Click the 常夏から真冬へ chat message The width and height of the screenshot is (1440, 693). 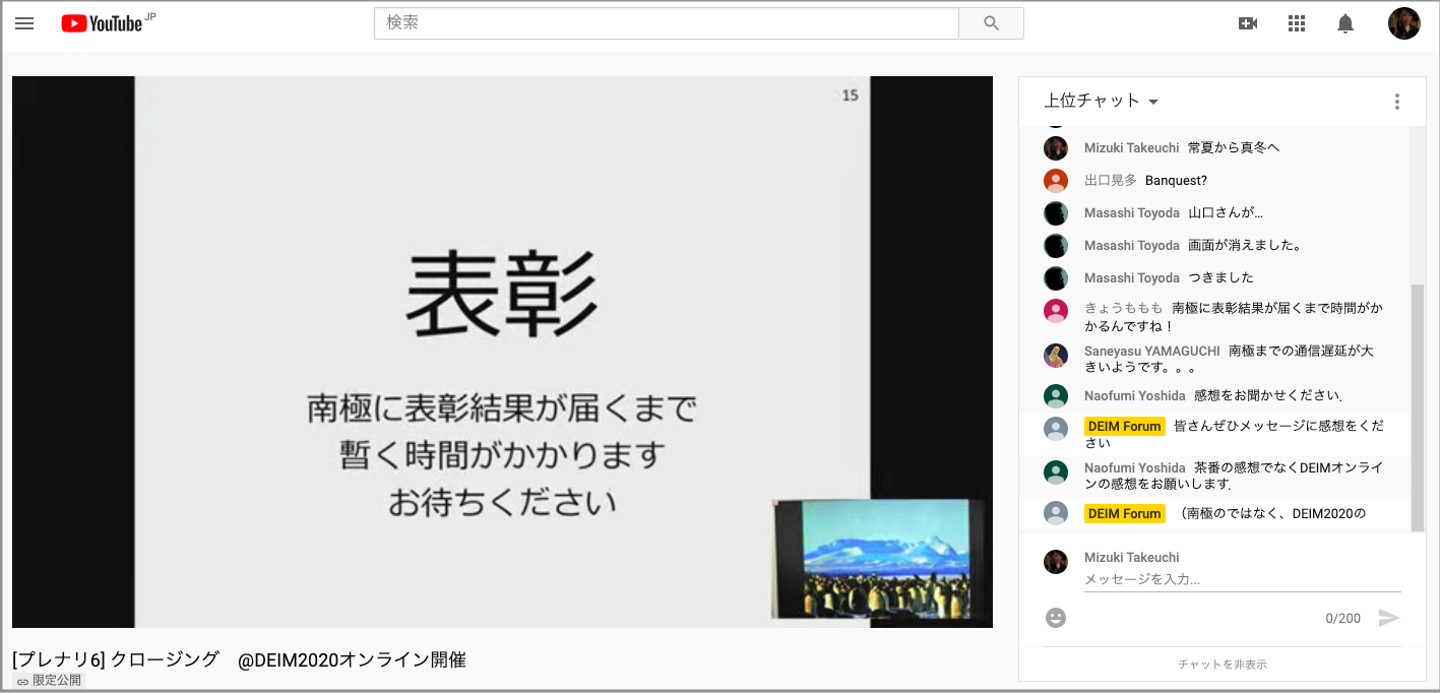coord(1233,148)
